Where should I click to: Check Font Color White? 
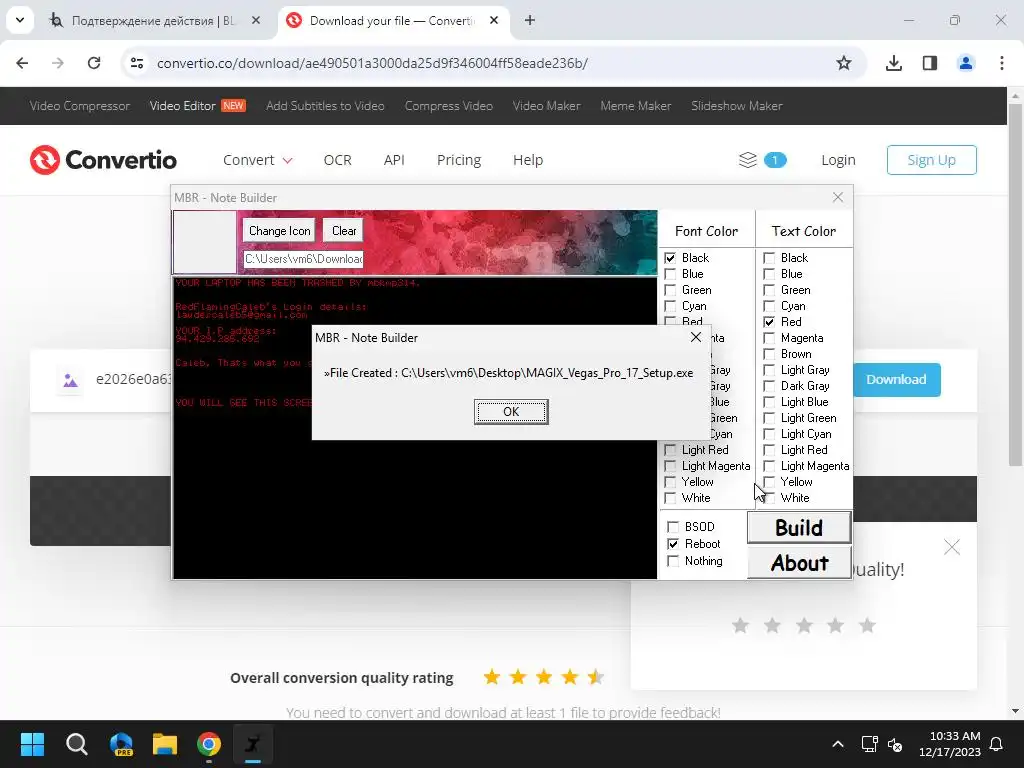tap(670, 498)
